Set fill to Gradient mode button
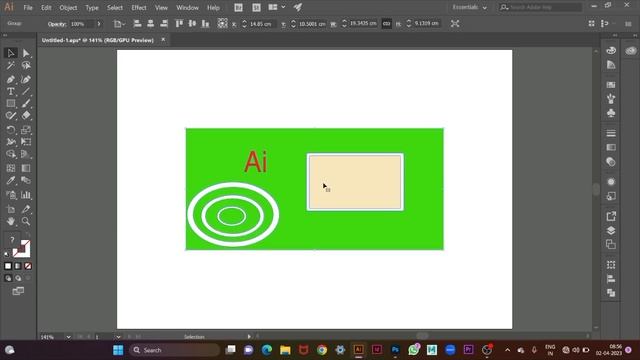The image size is (640, 360). [18, 266]
